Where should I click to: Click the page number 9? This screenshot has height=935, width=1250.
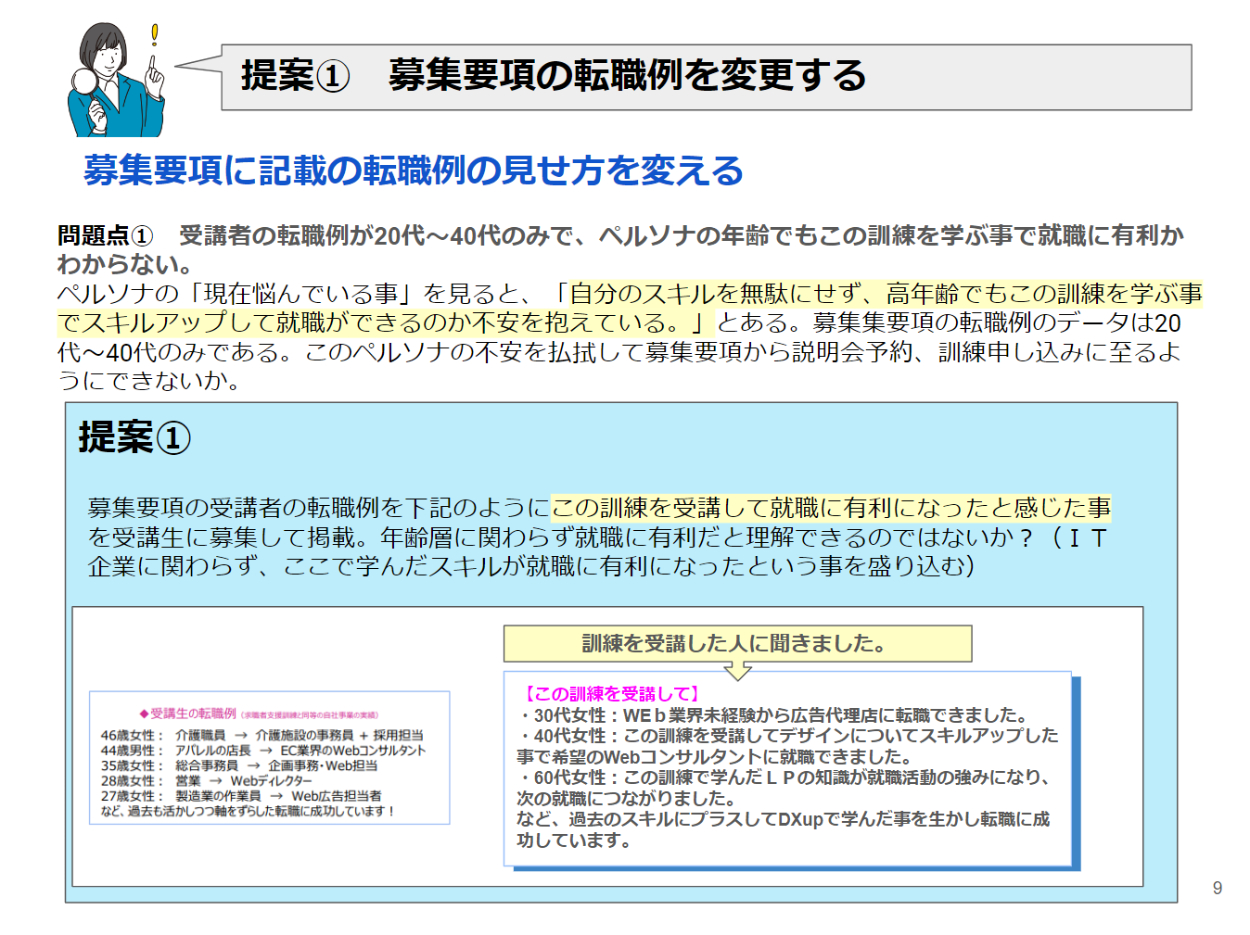pyautogui.click(x=1217, y=888)
